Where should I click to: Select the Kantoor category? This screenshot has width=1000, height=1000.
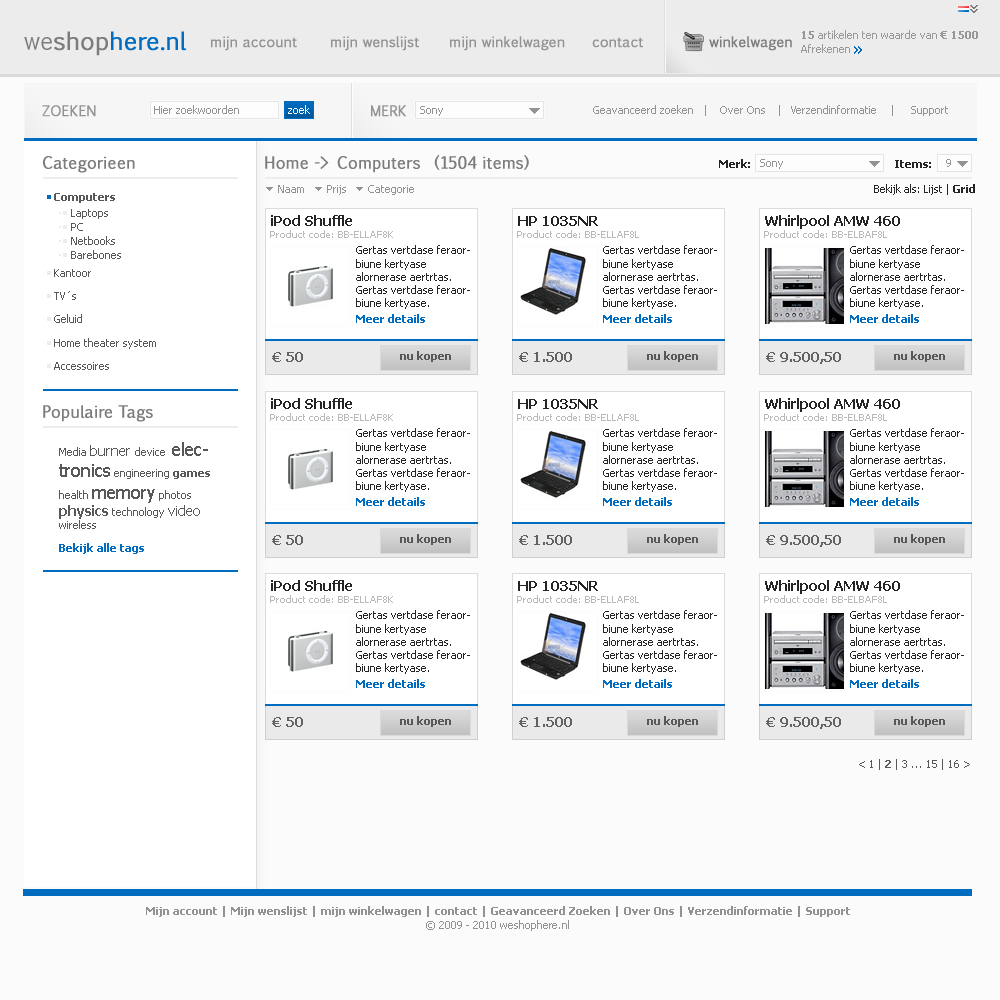[72, 273]
